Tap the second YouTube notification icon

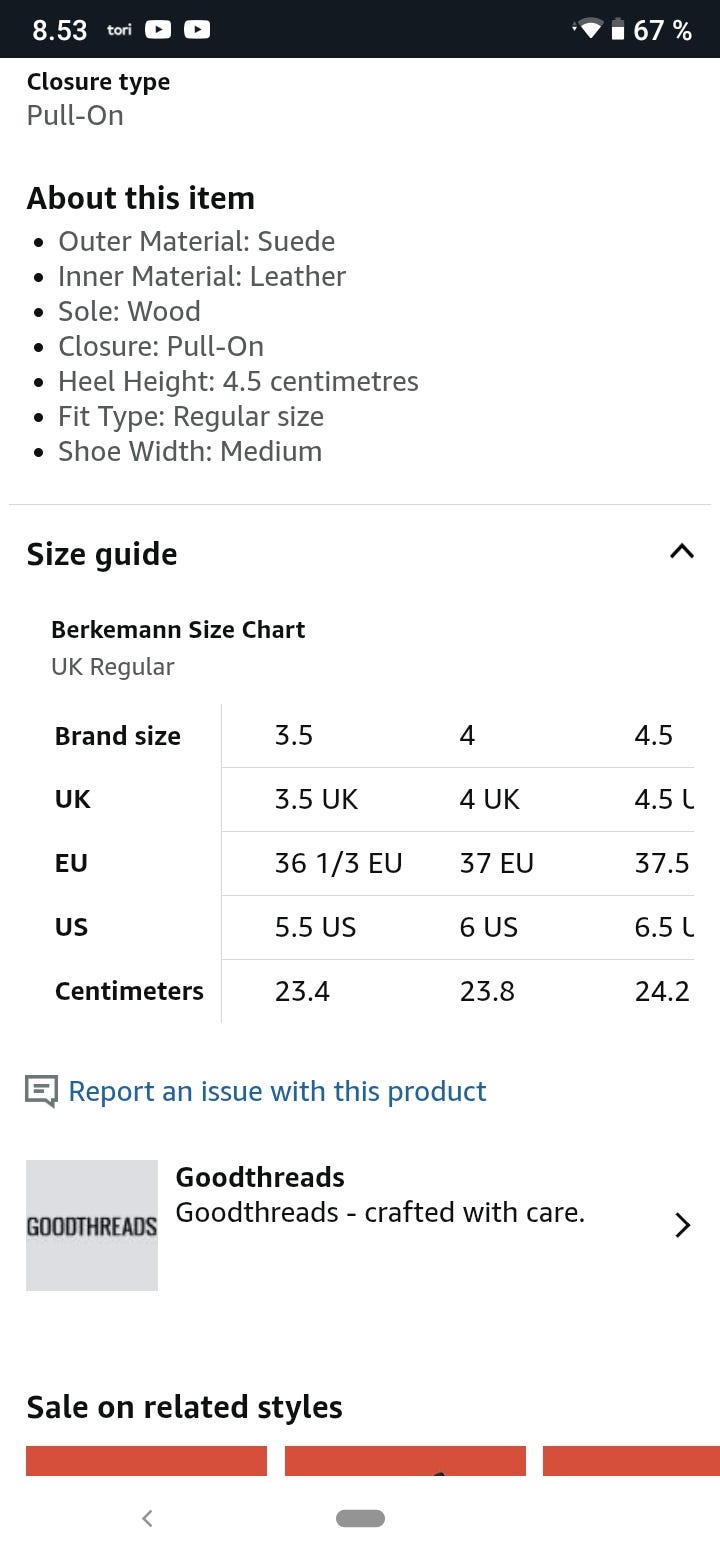click(x=197, y=30)
